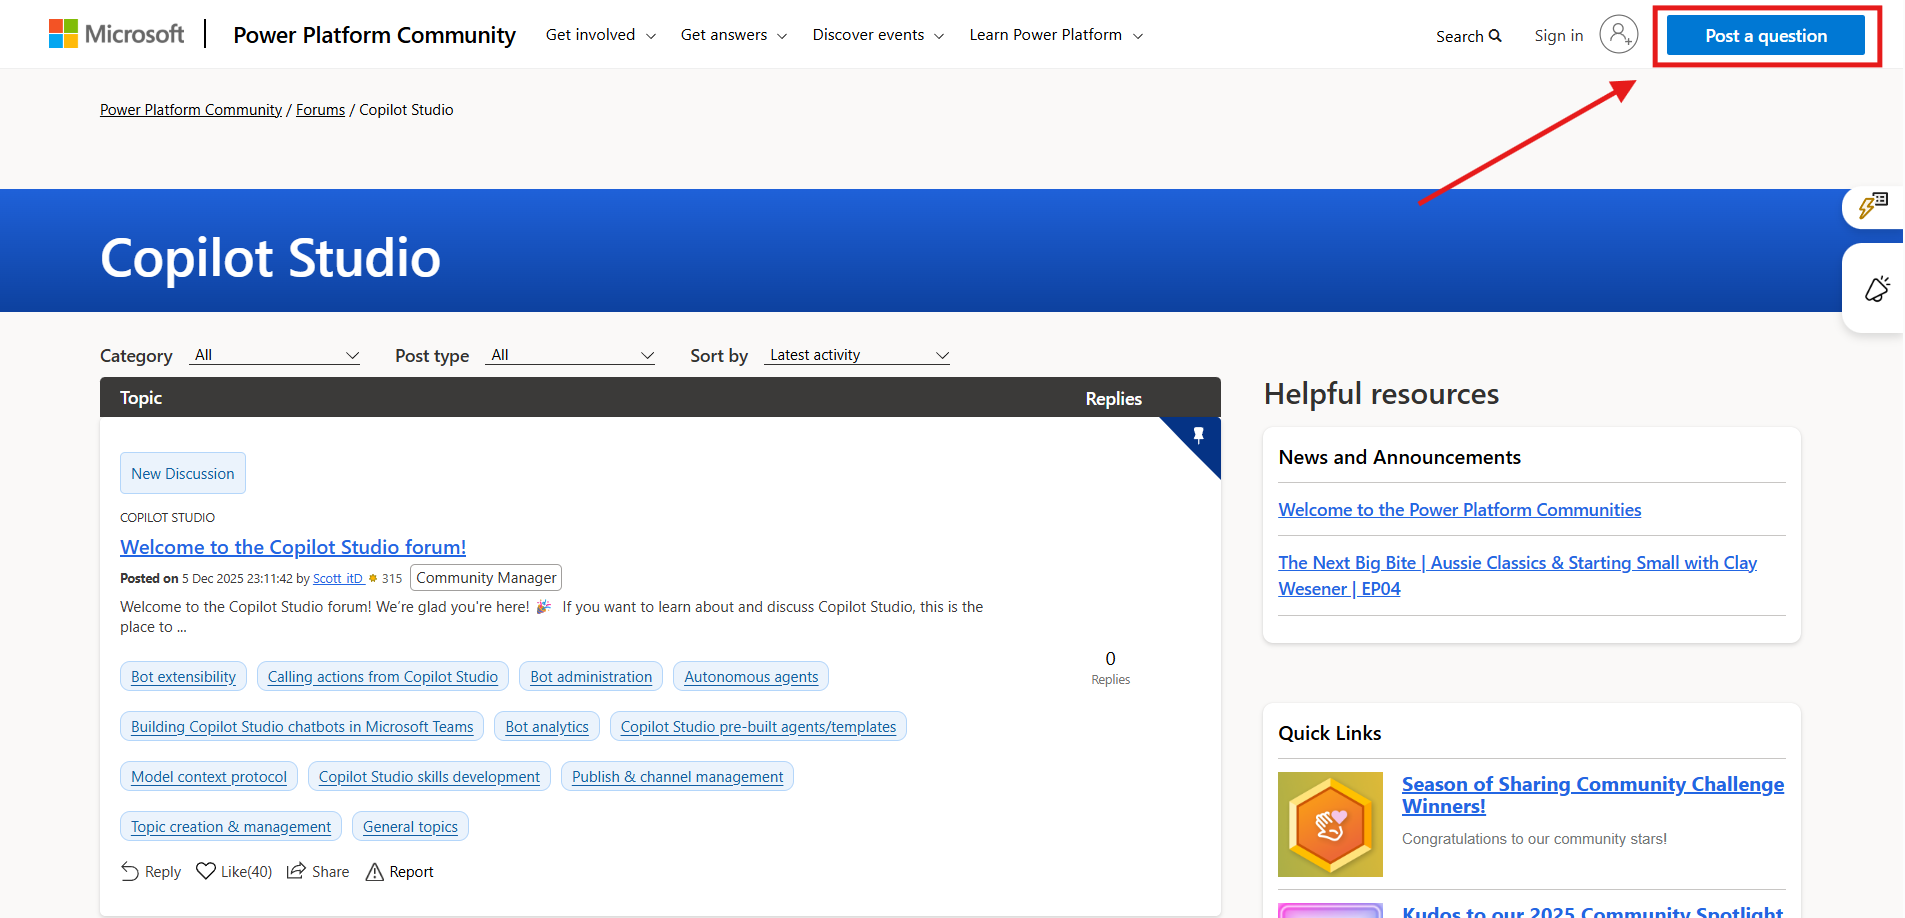Open Welcome to the Copilot Studio forum post
The height and width of the screenshot is (918, 1905).
(293, 547)
